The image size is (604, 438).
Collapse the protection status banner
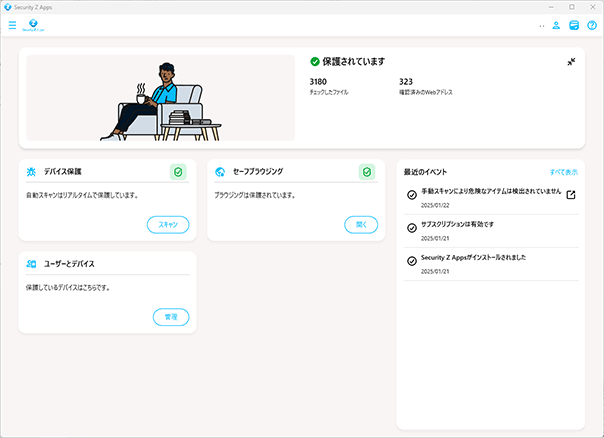[x=571, y=62]
